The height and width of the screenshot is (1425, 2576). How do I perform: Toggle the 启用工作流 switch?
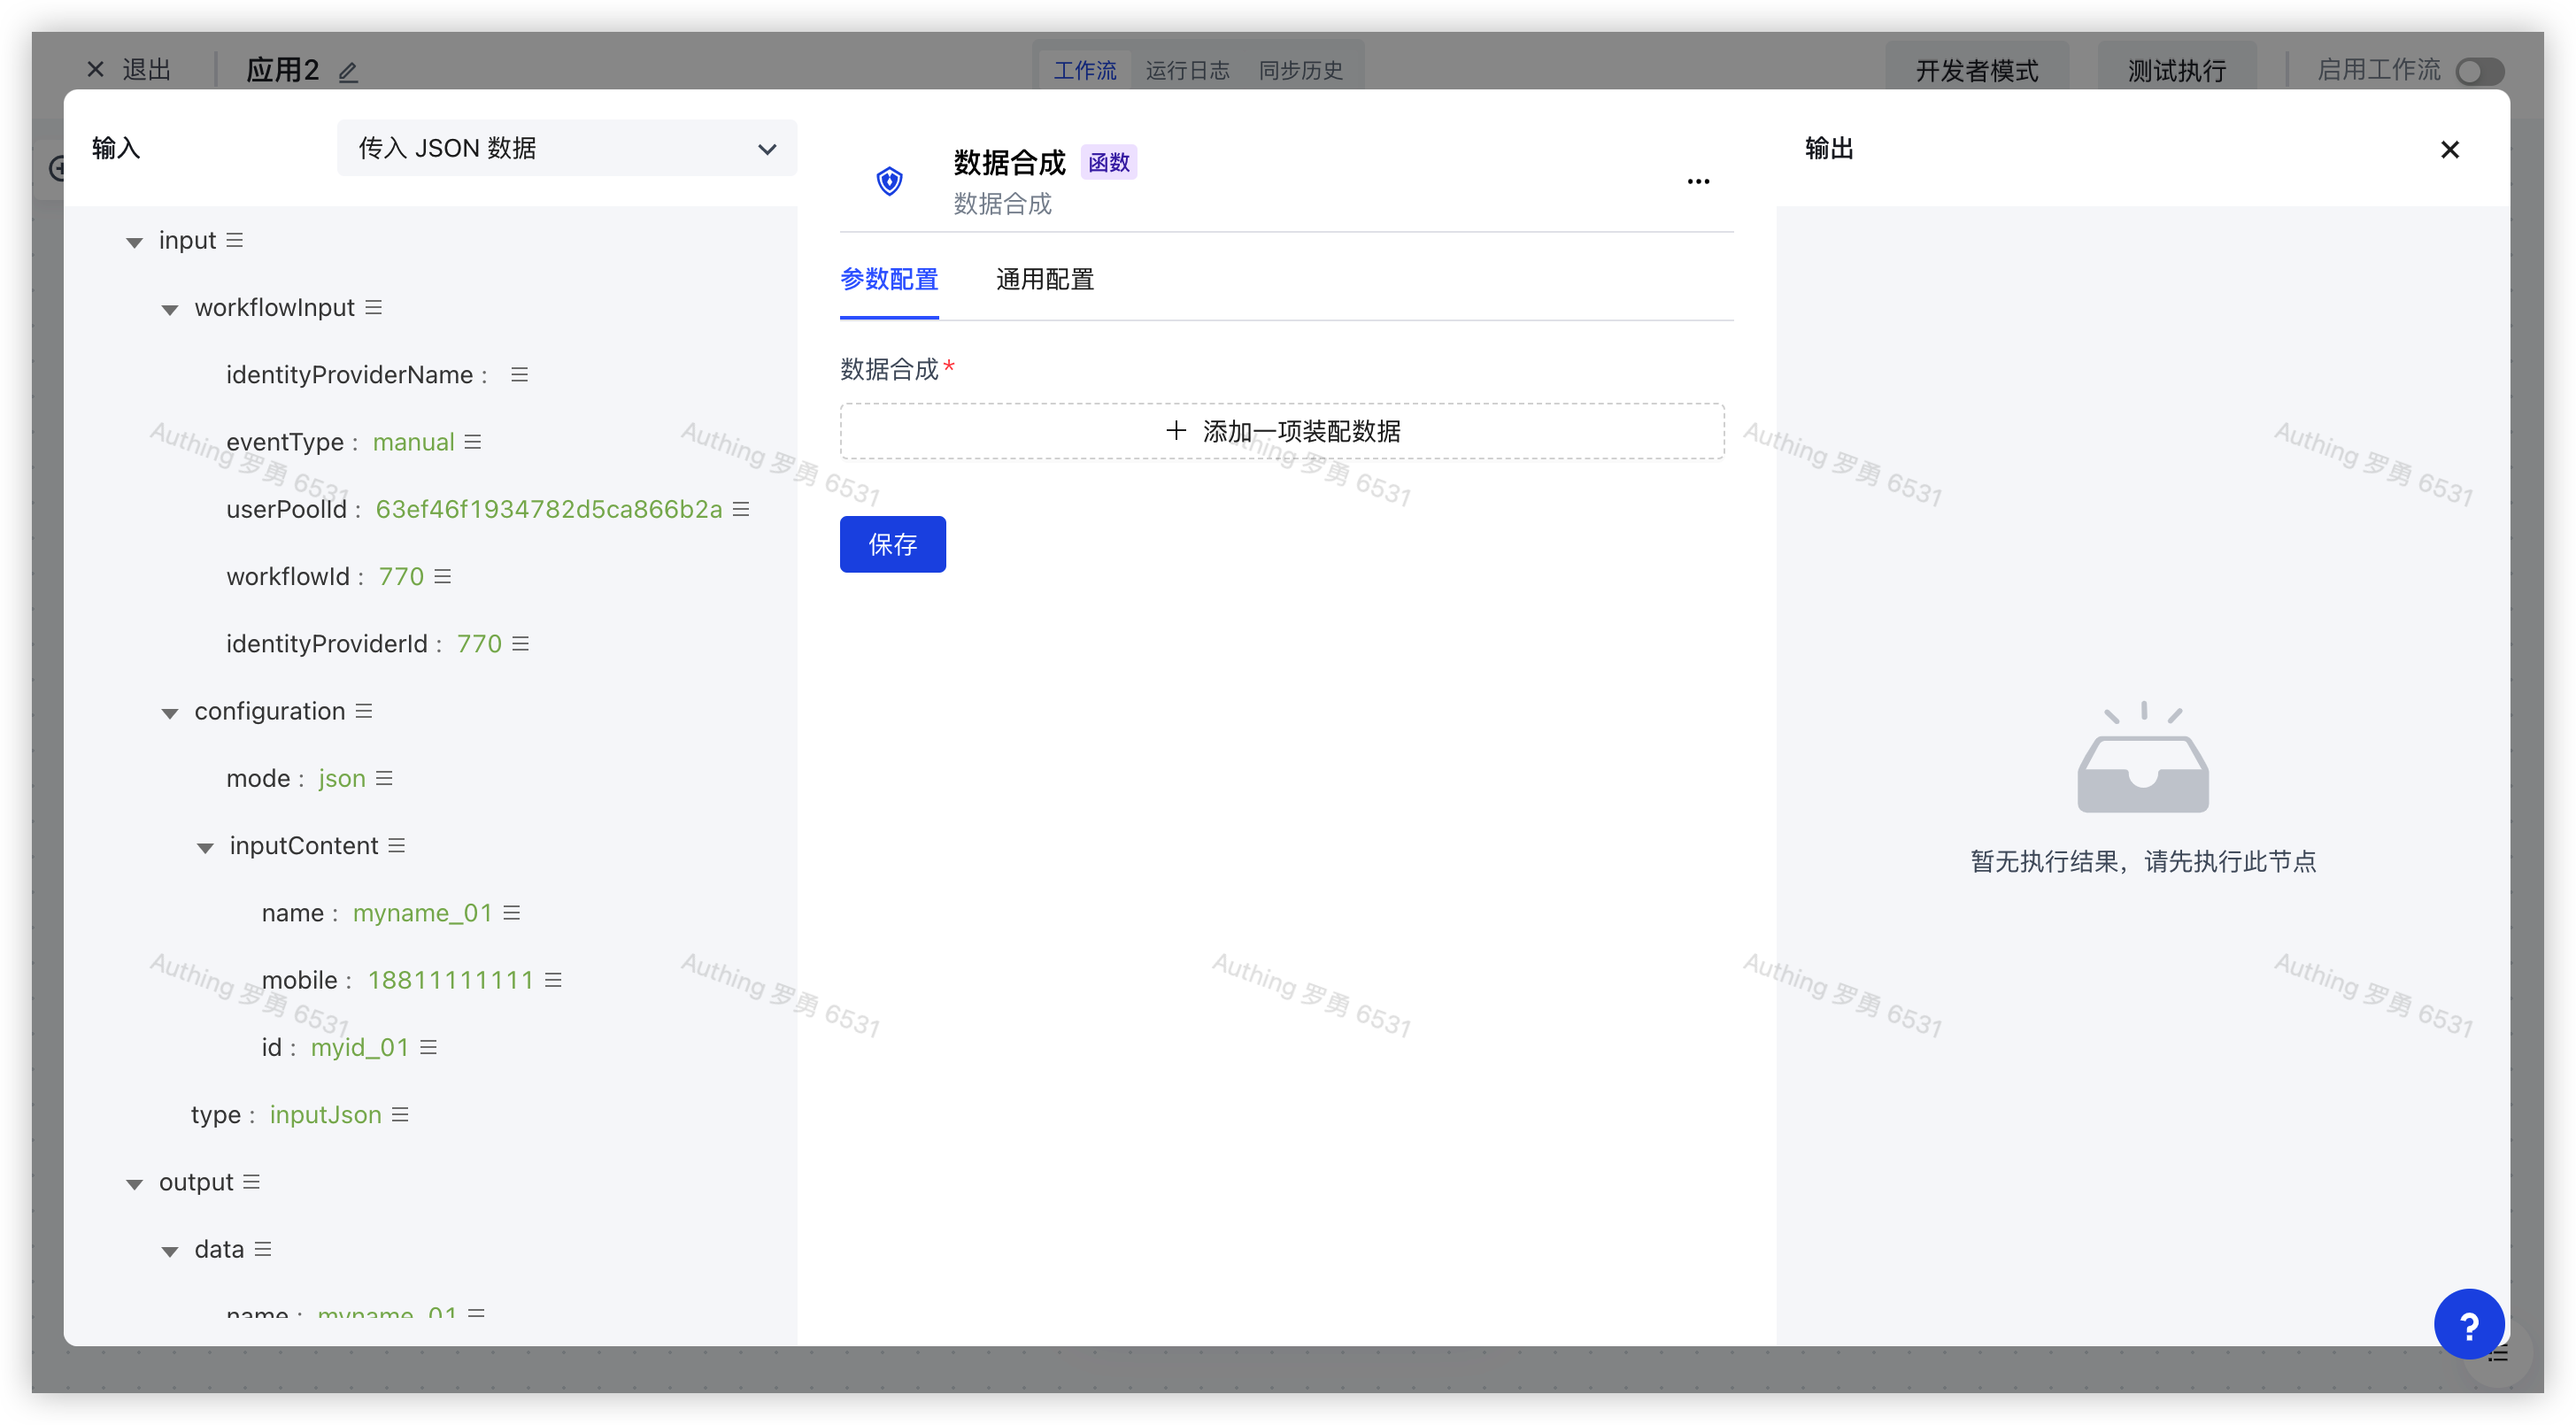[2479, 72]
